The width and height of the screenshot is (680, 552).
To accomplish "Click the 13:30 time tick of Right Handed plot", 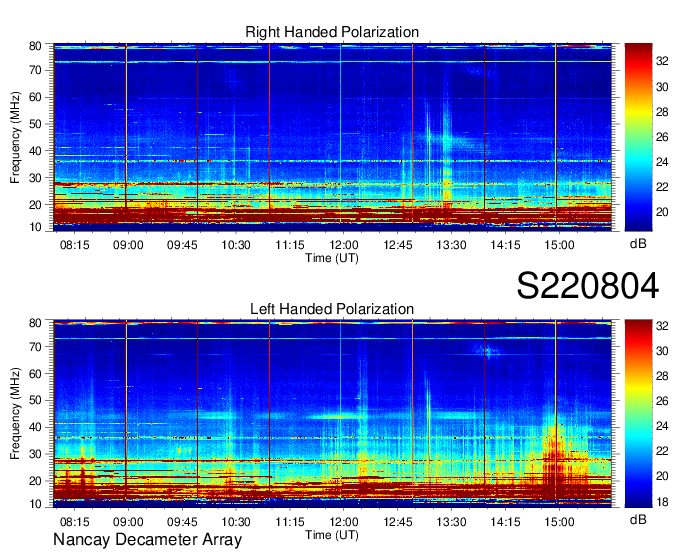I will (451, 245).
